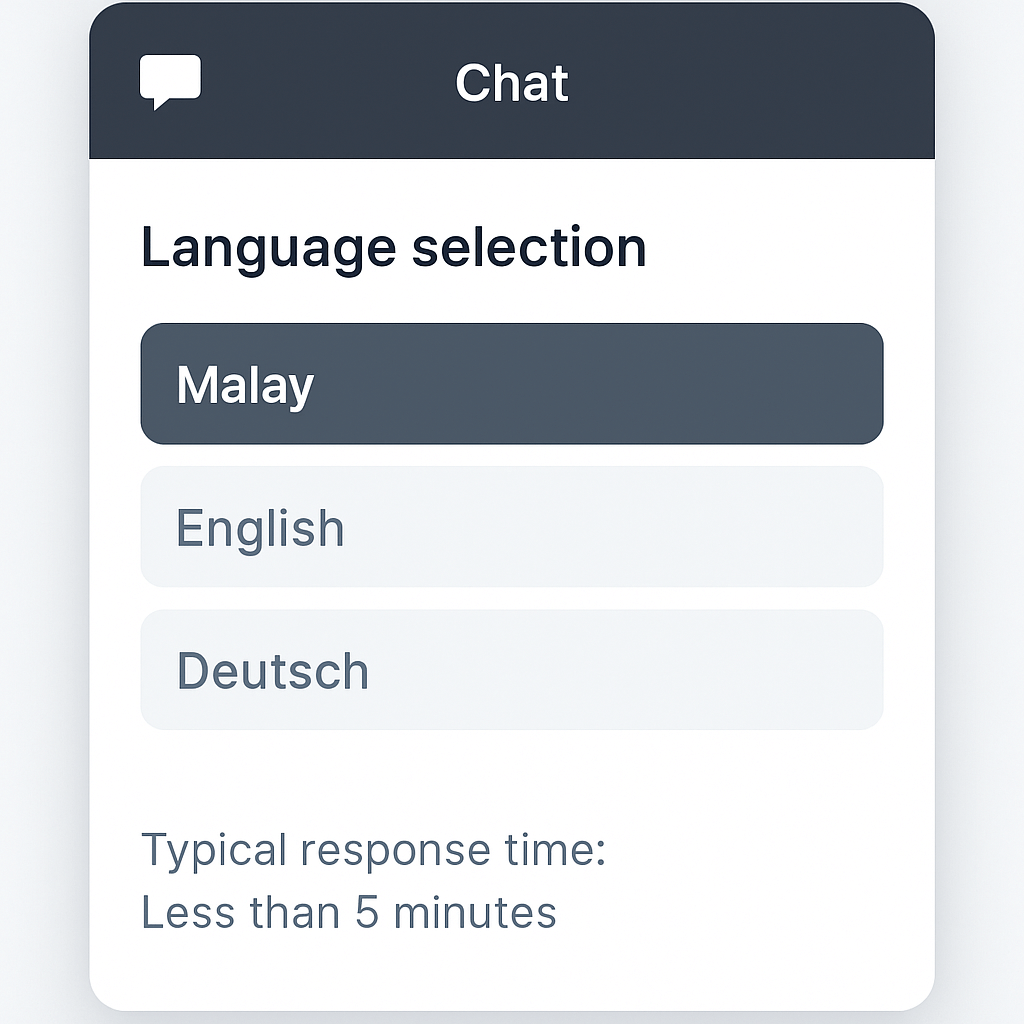This screenshot has width=1024, height=1024.
Task: Click the word "Deutsch" for German
Action: (272, 671)
